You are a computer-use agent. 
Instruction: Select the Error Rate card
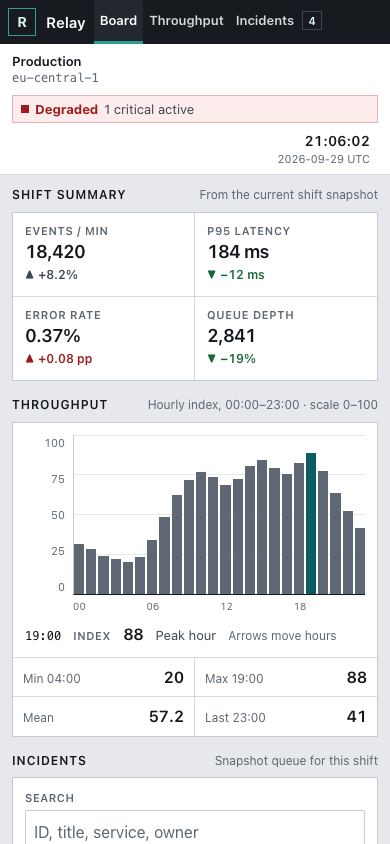tap(103, 338)
